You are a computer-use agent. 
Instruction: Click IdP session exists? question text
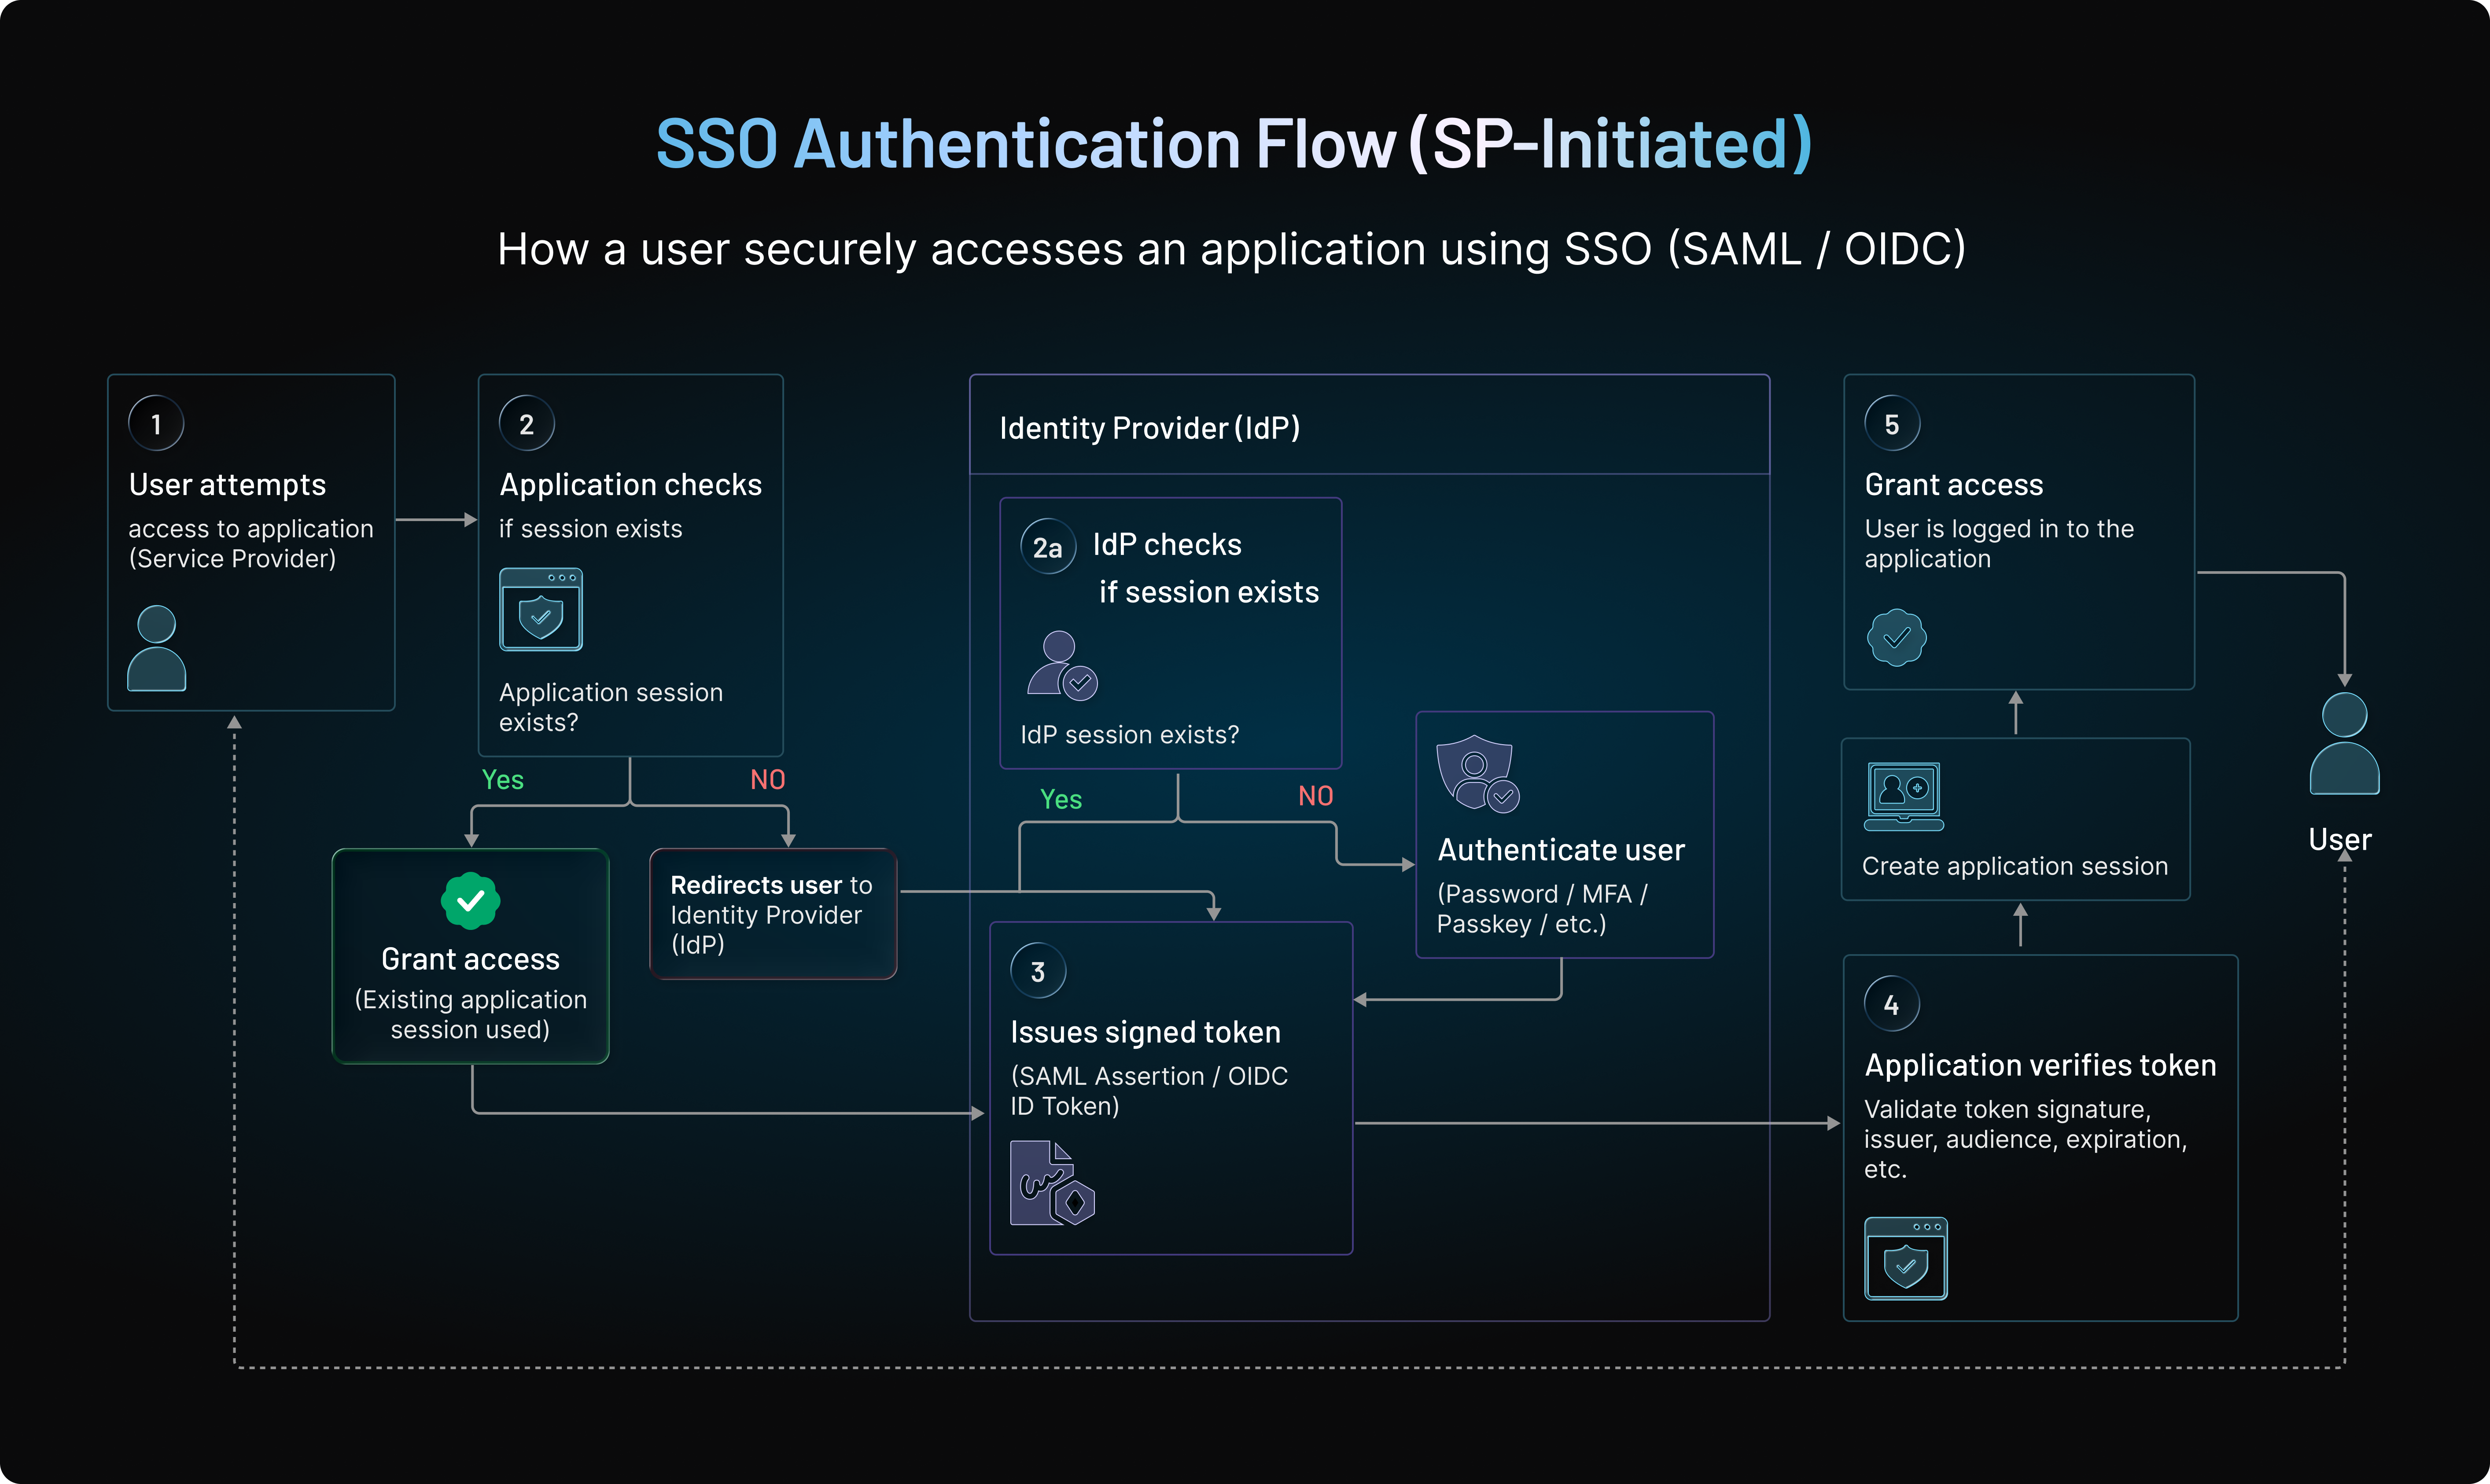click(1130, 735)
